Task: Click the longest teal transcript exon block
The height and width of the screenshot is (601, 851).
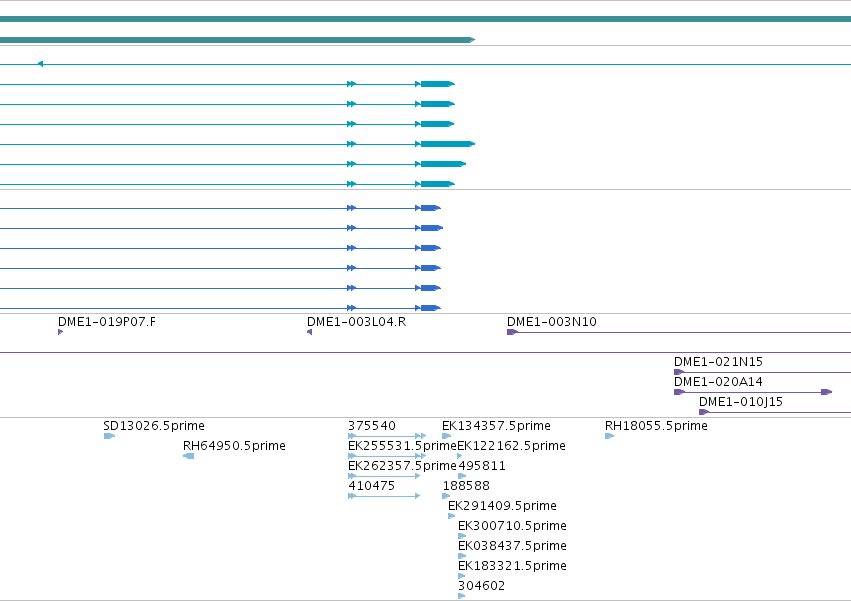Action: [448, 144]
